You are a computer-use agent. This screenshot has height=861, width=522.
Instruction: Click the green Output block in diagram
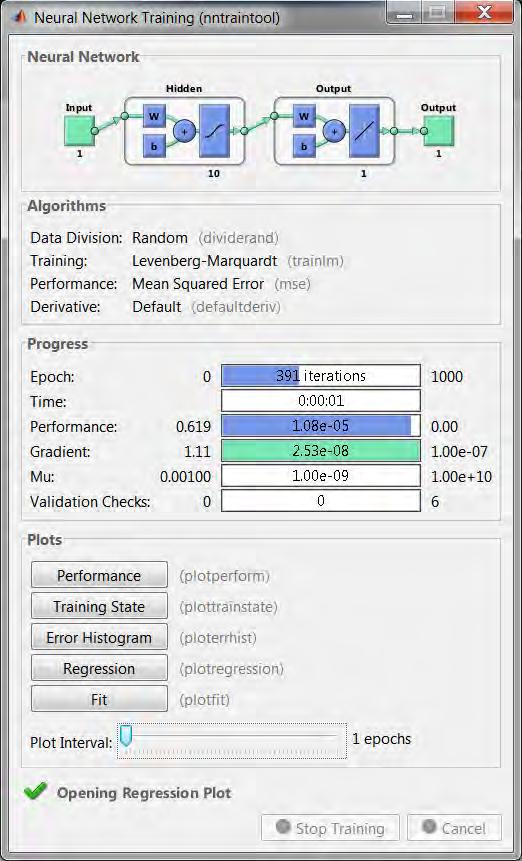coord(439,131)
